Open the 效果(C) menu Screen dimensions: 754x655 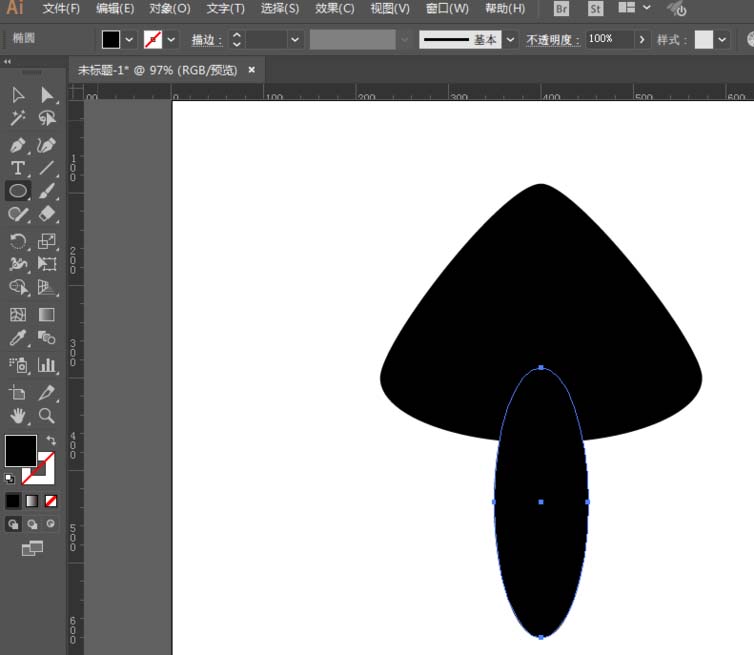[x=334, y=9]
